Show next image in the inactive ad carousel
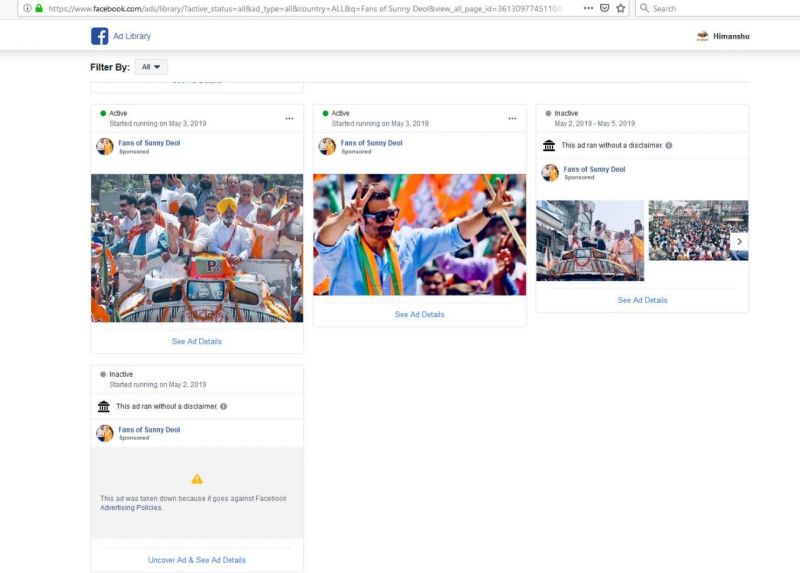The image size is (800, 573). [x=738, y=241]
